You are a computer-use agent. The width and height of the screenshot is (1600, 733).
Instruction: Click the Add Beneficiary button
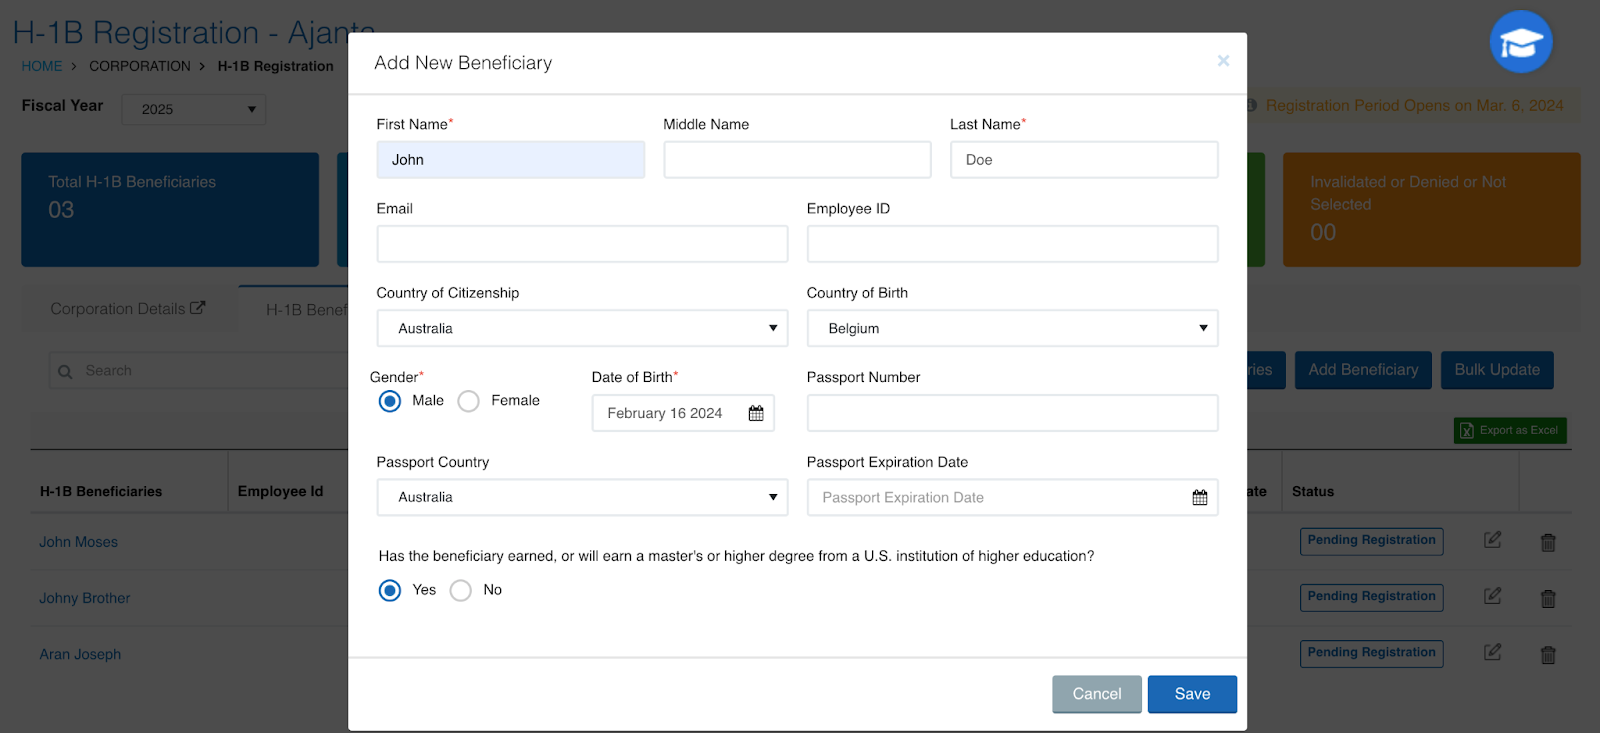tap(1363, 370)
